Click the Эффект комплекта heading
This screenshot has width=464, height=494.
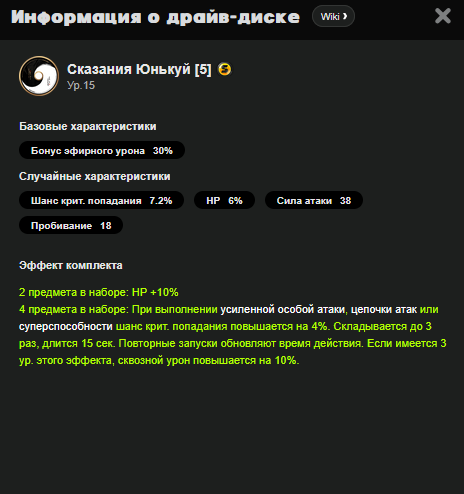pyautogui.click(x=71, y=265)
